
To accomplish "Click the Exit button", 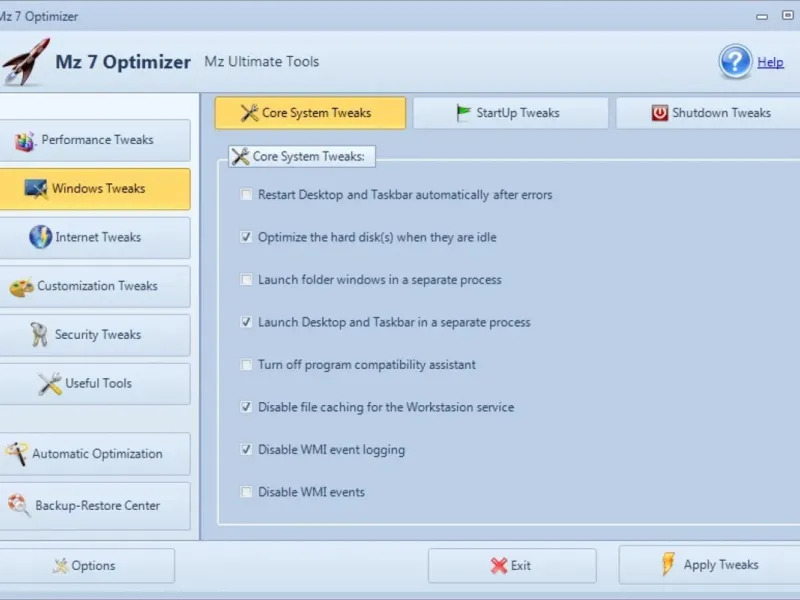I will click(x=512, y=565).
